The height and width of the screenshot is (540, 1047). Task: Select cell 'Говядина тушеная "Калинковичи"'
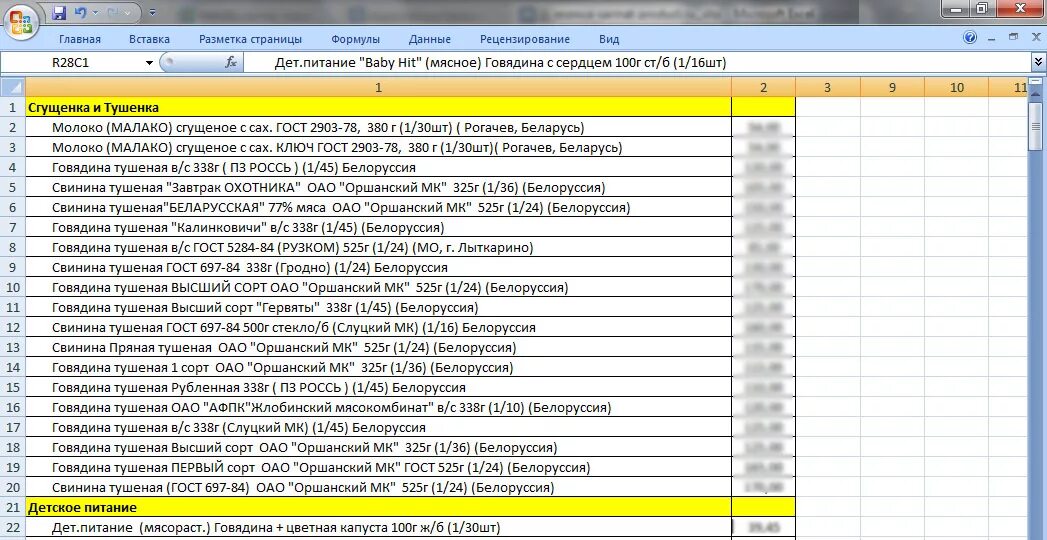[379, 228]
